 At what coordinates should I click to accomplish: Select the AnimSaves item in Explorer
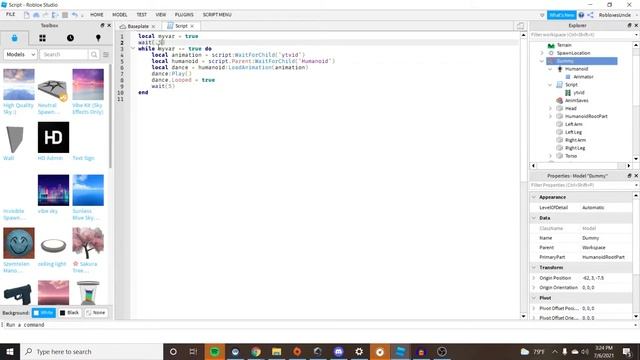click(576, 100)
